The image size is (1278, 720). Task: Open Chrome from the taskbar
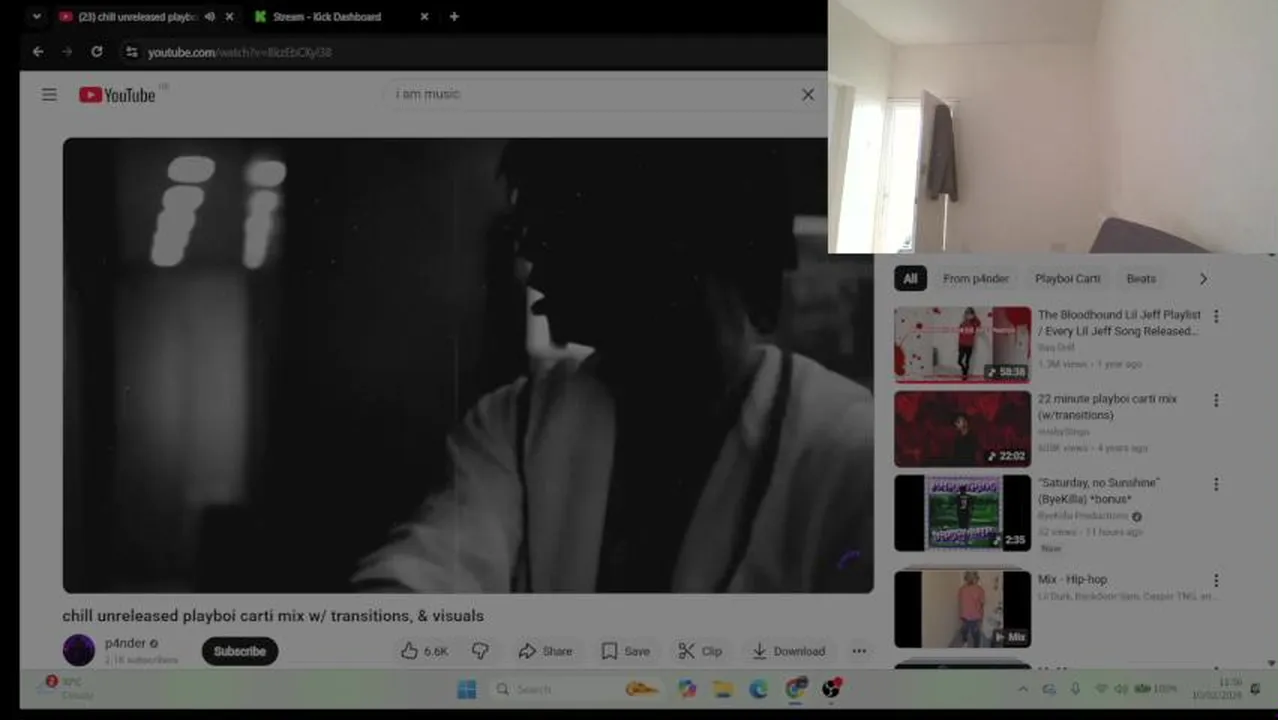(795, 689)
